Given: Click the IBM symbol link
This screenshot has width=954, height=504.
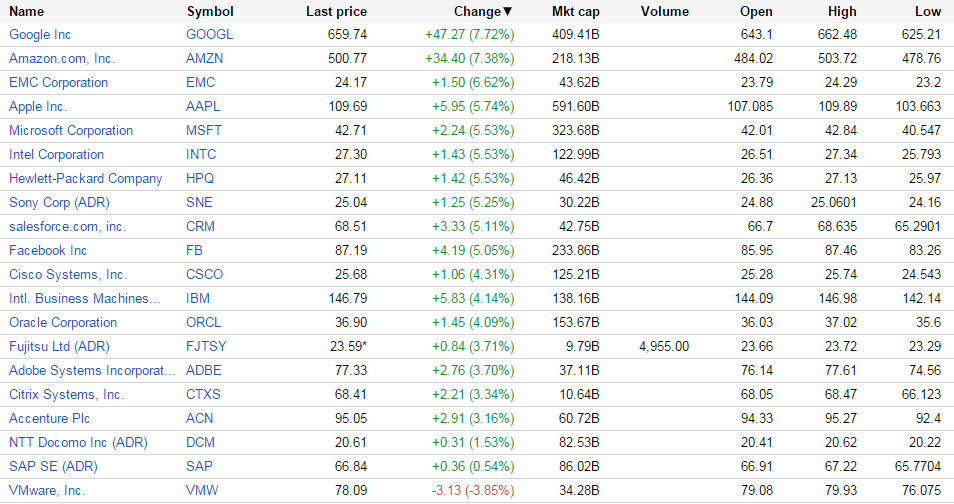Looking at the screenshot, I should 198,298.
